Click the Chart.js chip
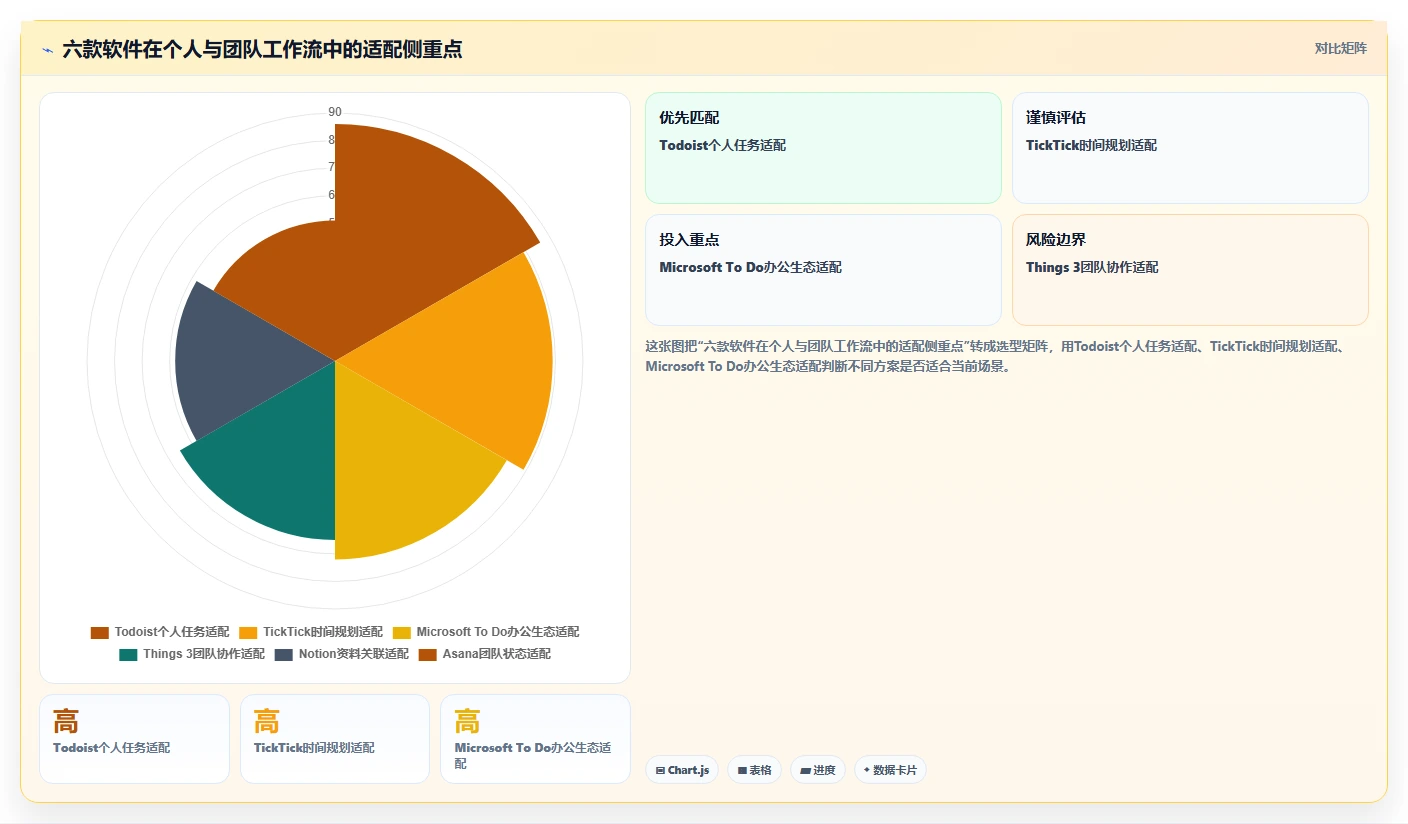The height and width of the screenshot is (824, 1408). 682,770
